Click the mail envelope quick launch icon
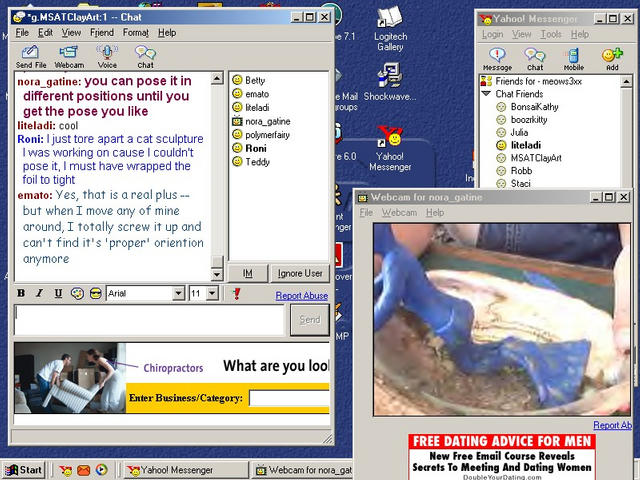The height and width of the screenshot is (480, 640). pos(84,470)
